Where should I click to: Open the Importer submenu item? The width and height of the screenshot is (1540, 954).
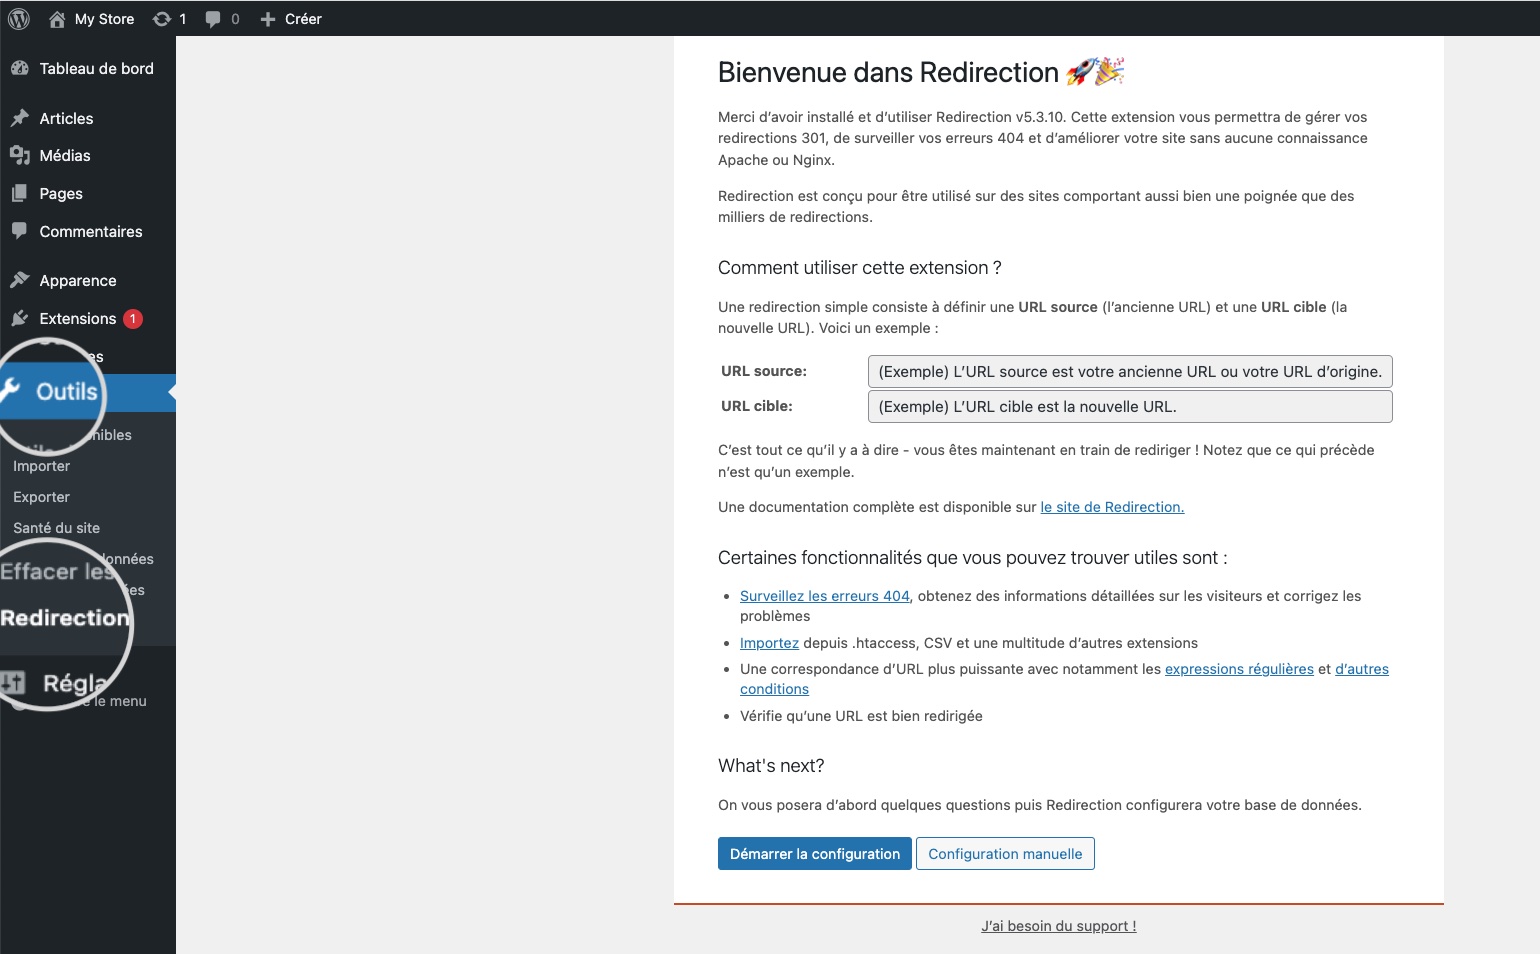42,466
